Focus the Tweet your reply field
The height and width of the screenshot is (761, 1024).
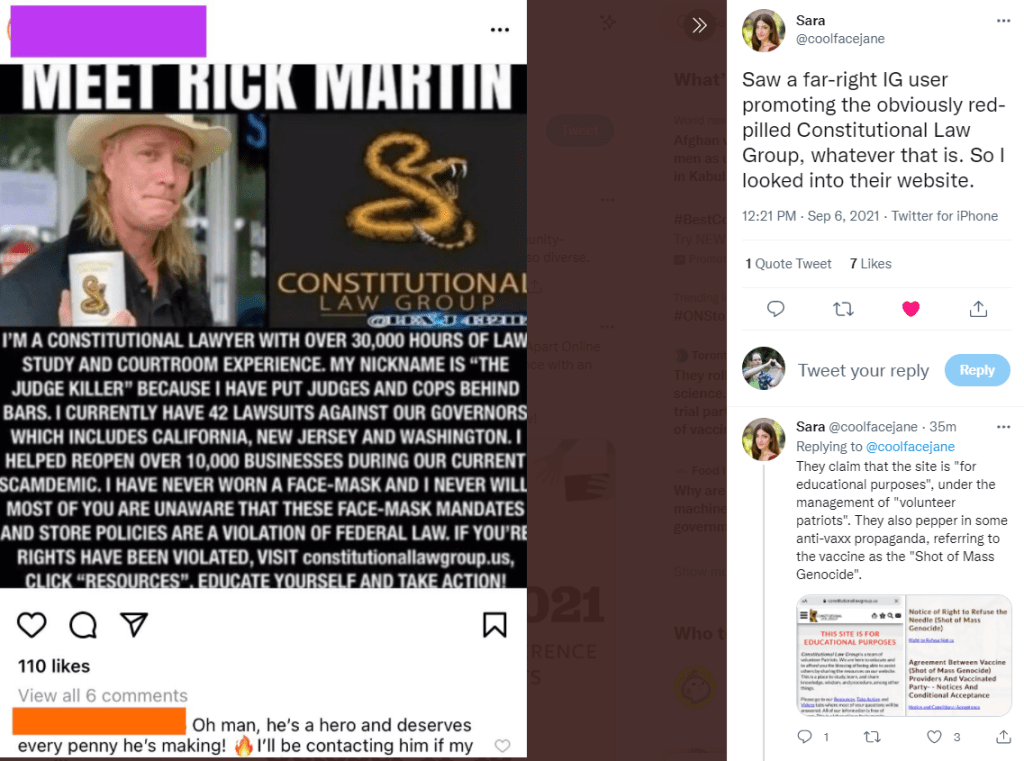863,370
